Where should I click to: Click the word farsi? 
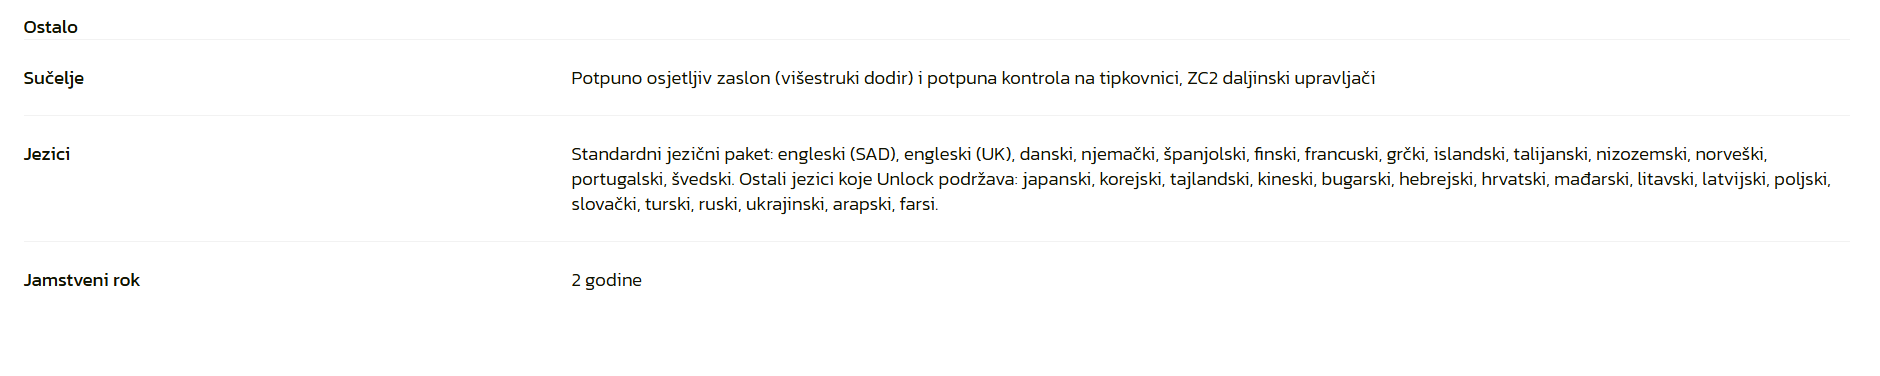[918, 204]
